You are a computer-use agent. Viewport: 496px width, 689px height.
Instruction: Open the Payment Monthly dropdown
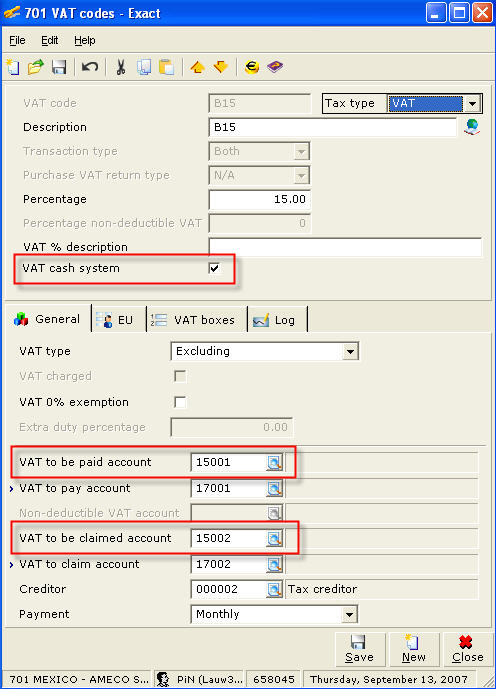tap(349, 614)
